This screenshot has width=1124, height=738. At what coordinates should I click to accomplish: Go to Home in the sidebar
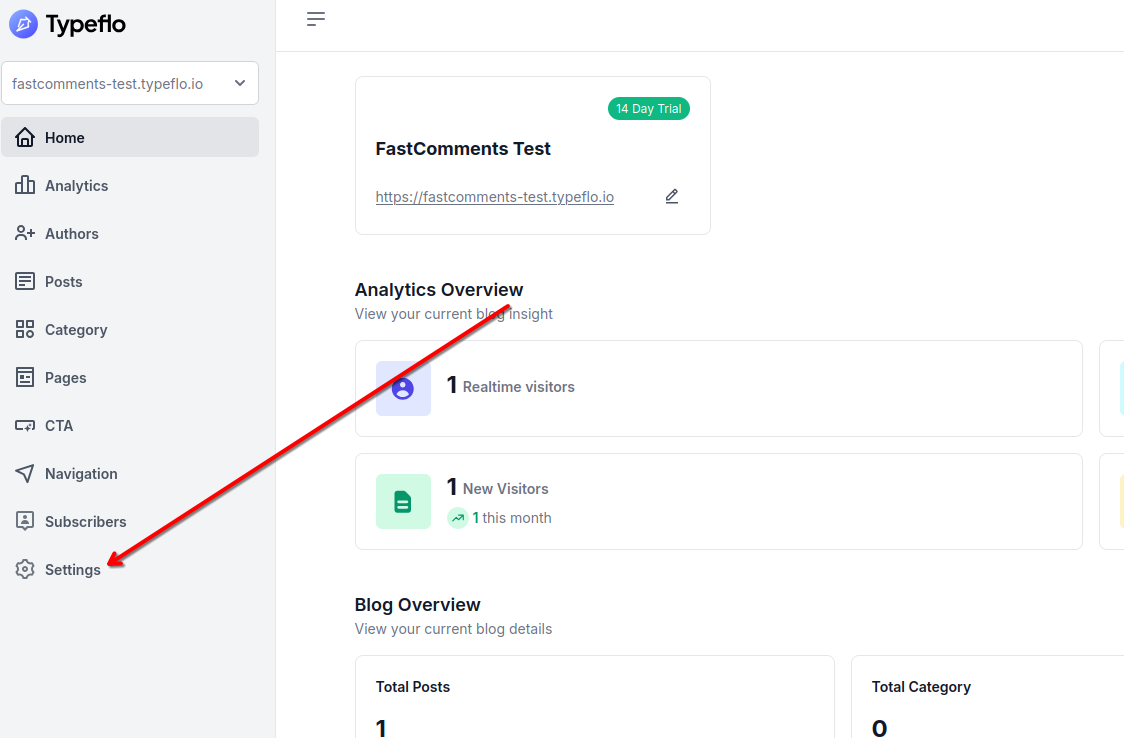coord(130,137)
